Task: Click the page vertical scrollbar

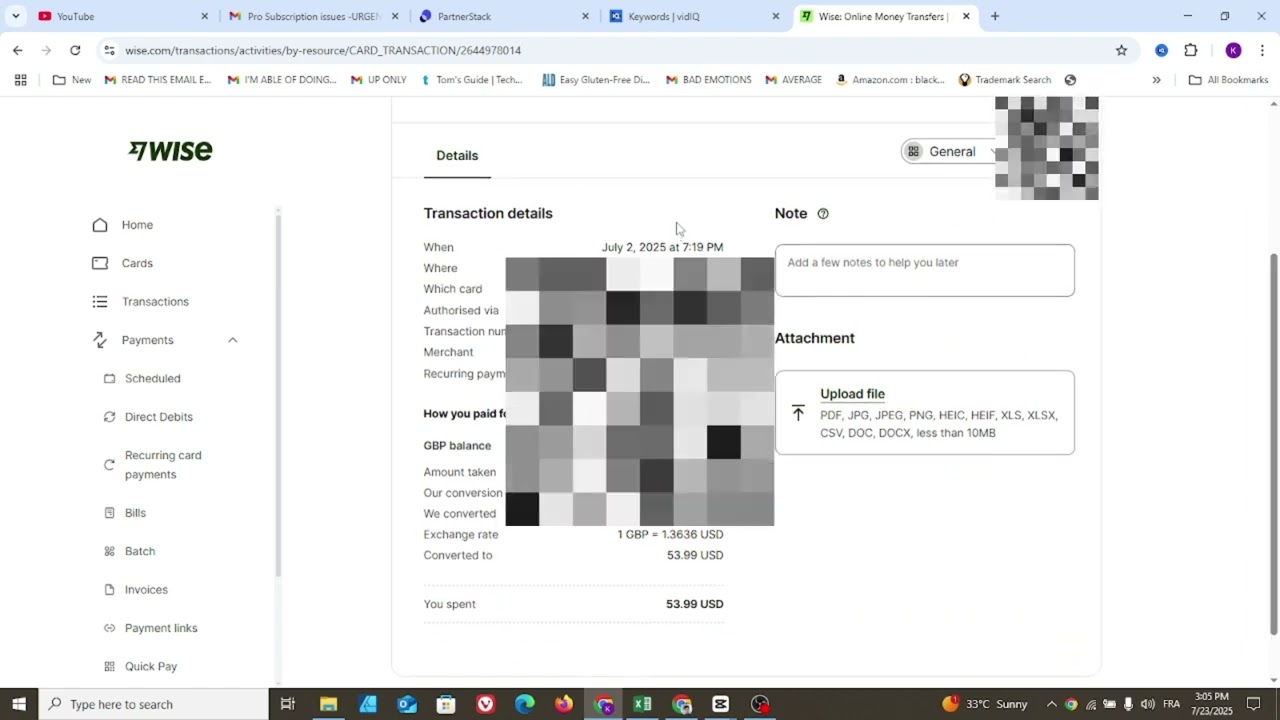Action: (x=1273, y=443)
